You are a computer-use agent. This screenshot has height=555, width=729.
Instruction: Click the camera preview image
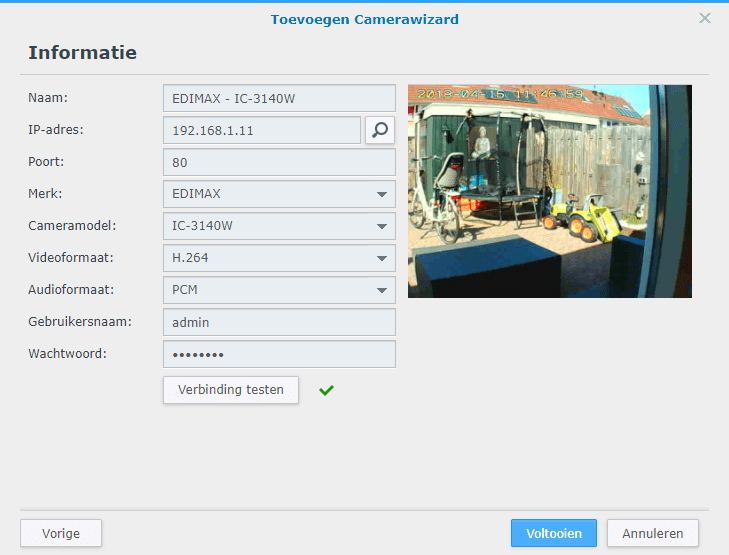[550, 191]
